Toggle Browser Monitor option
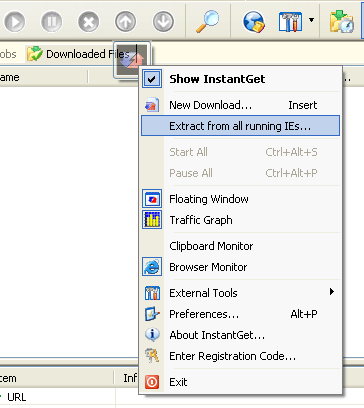 pos(240,267)
